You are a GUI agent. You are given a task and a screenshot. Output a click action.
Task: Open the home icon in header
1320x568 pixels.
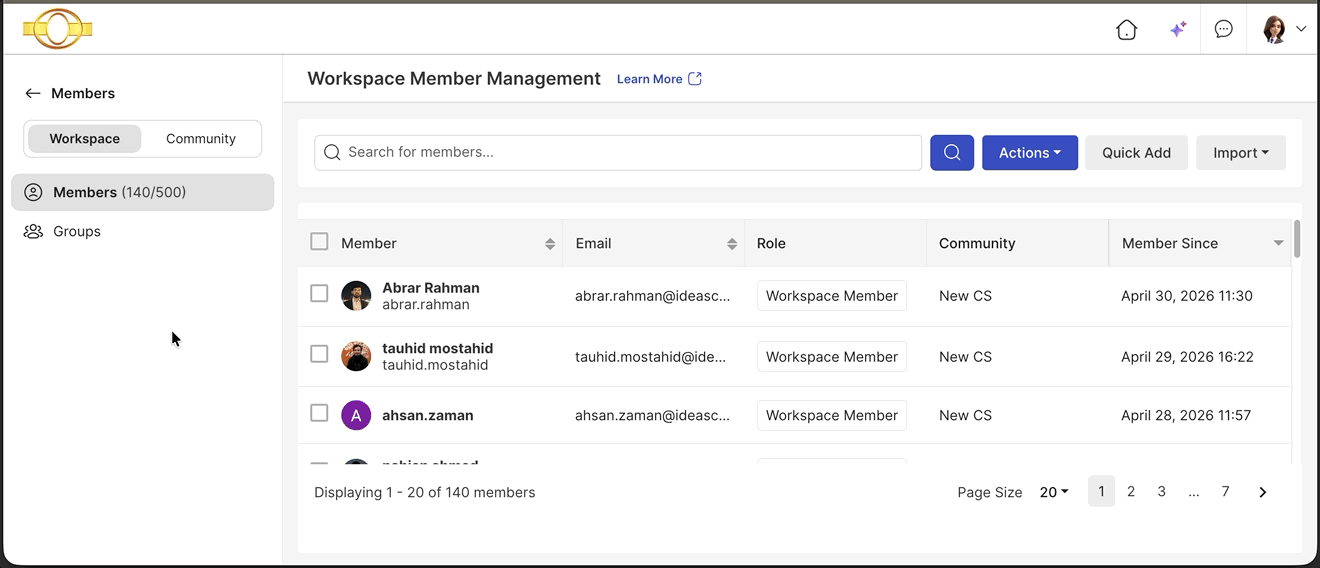1127,29
